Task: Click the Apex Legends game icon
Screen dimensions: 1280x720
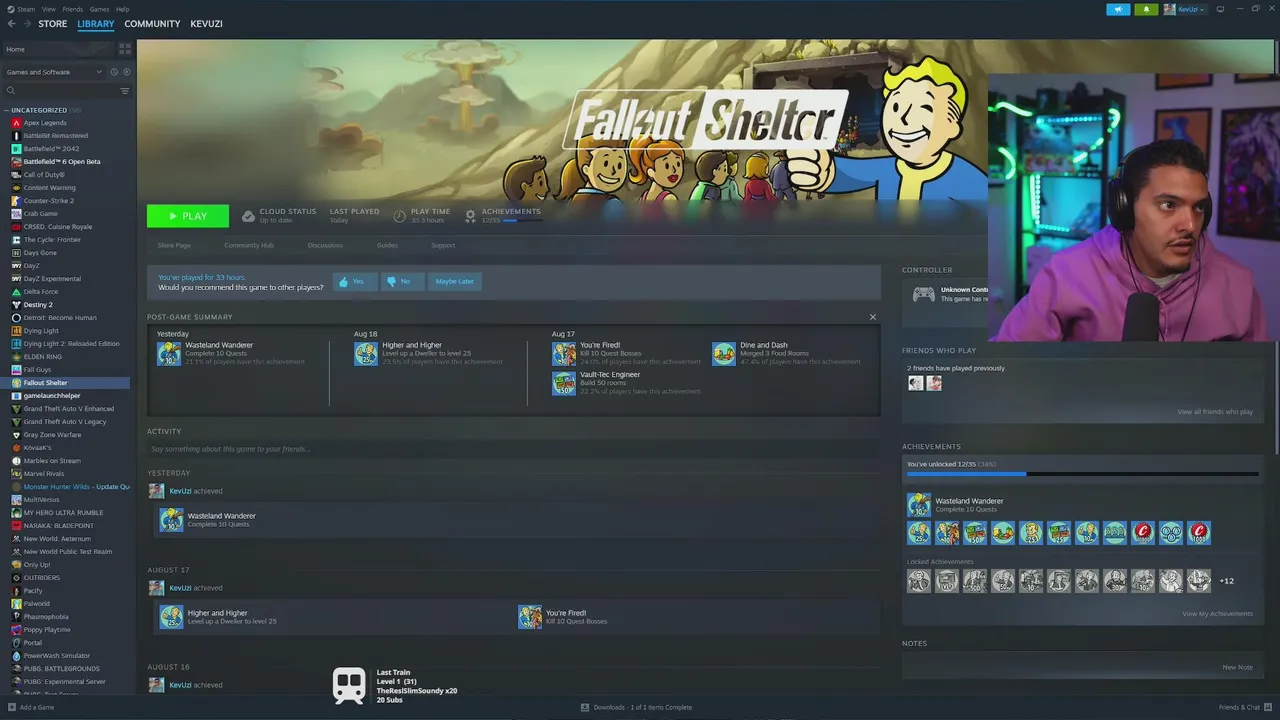Action: click(16, 123)
